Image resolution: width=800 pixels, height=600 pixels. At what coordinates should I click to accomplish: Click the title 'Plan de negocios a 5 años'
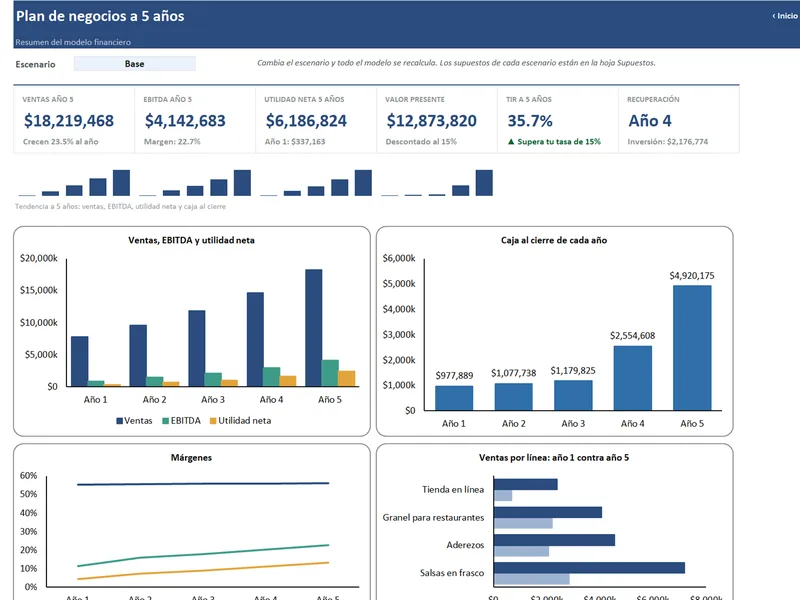point(100,16)
